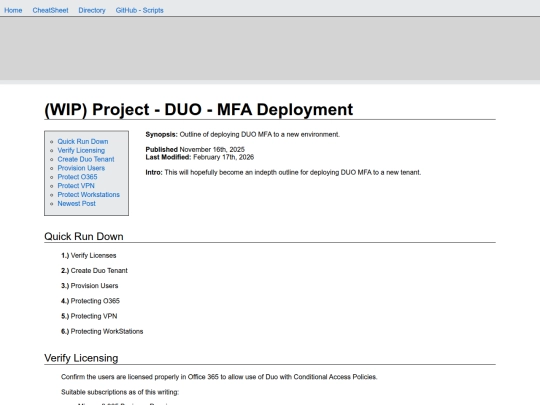Jump to Quick Run Down section
This screenshot has height=405, width=540.
pyautogui.click(x=83, y=142)
